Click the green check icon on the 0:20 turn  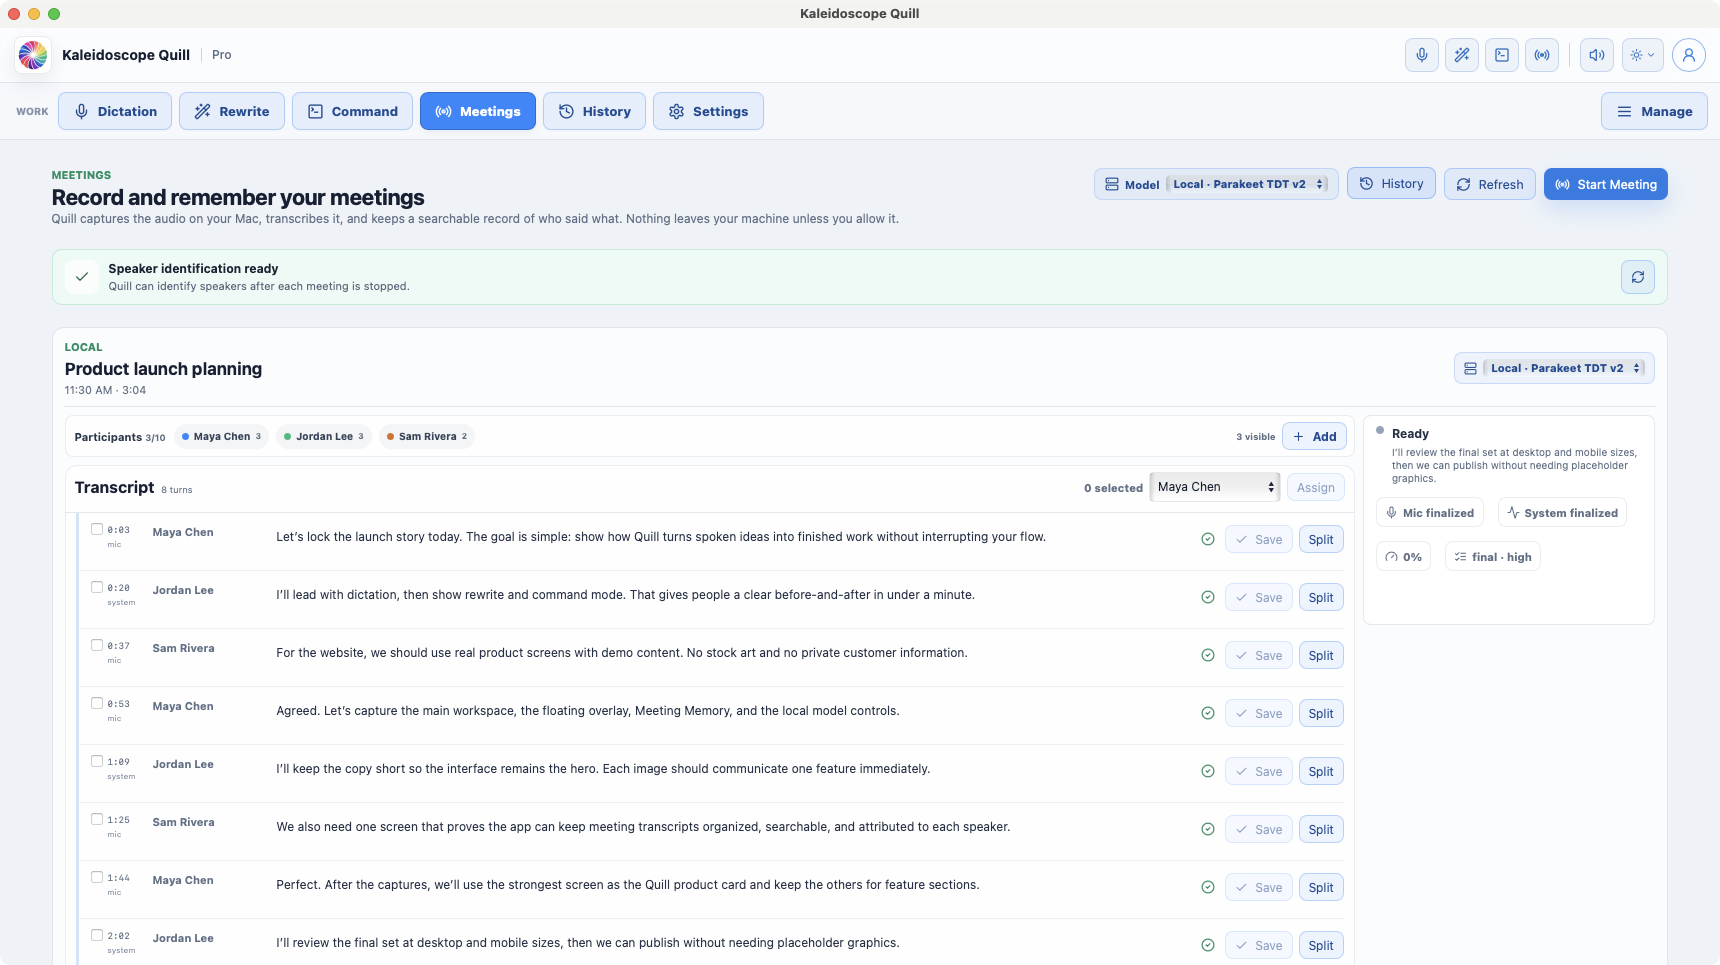coord(1207,597)
